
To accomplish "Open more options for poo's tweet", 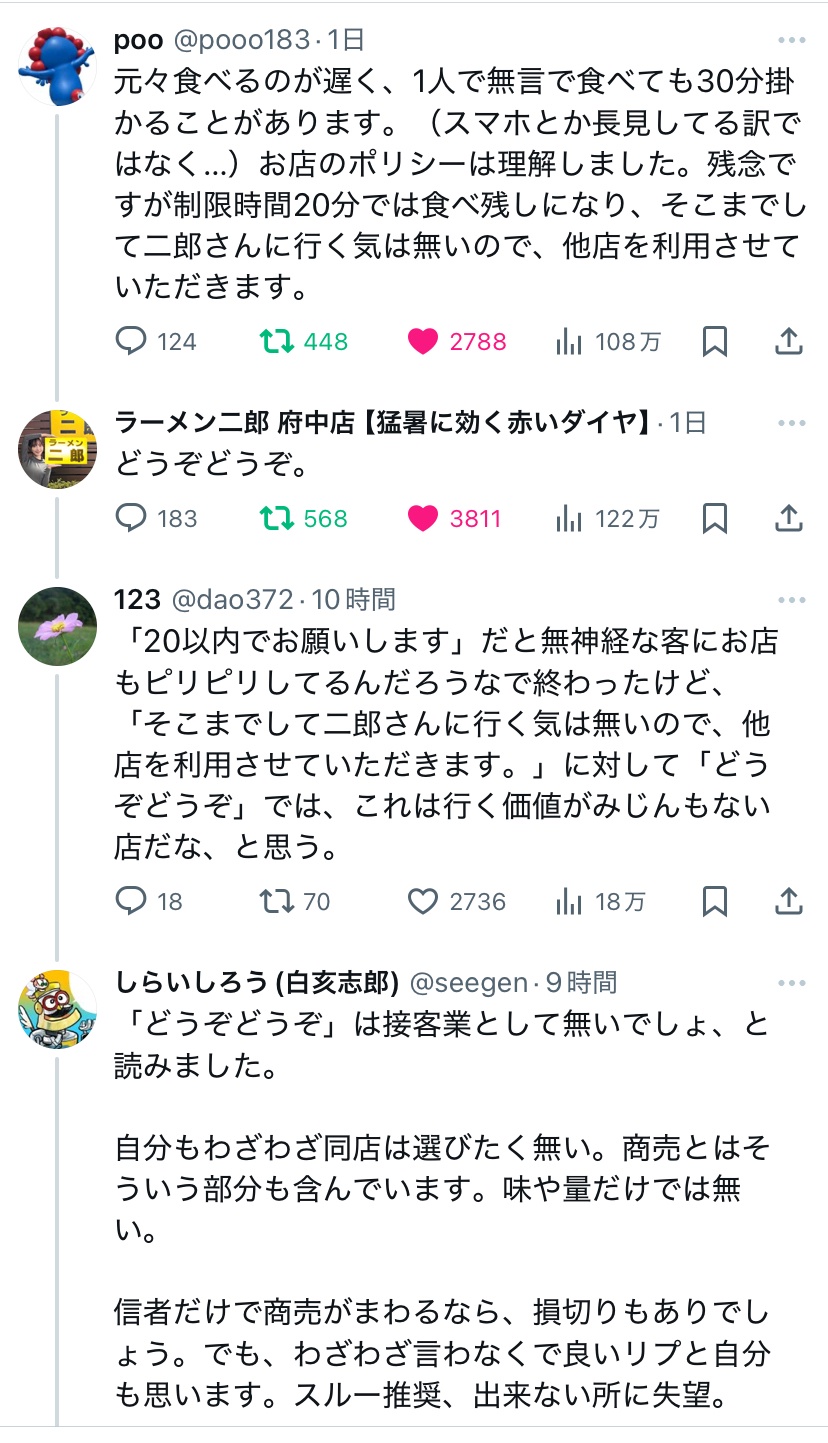I will [791, 40].
